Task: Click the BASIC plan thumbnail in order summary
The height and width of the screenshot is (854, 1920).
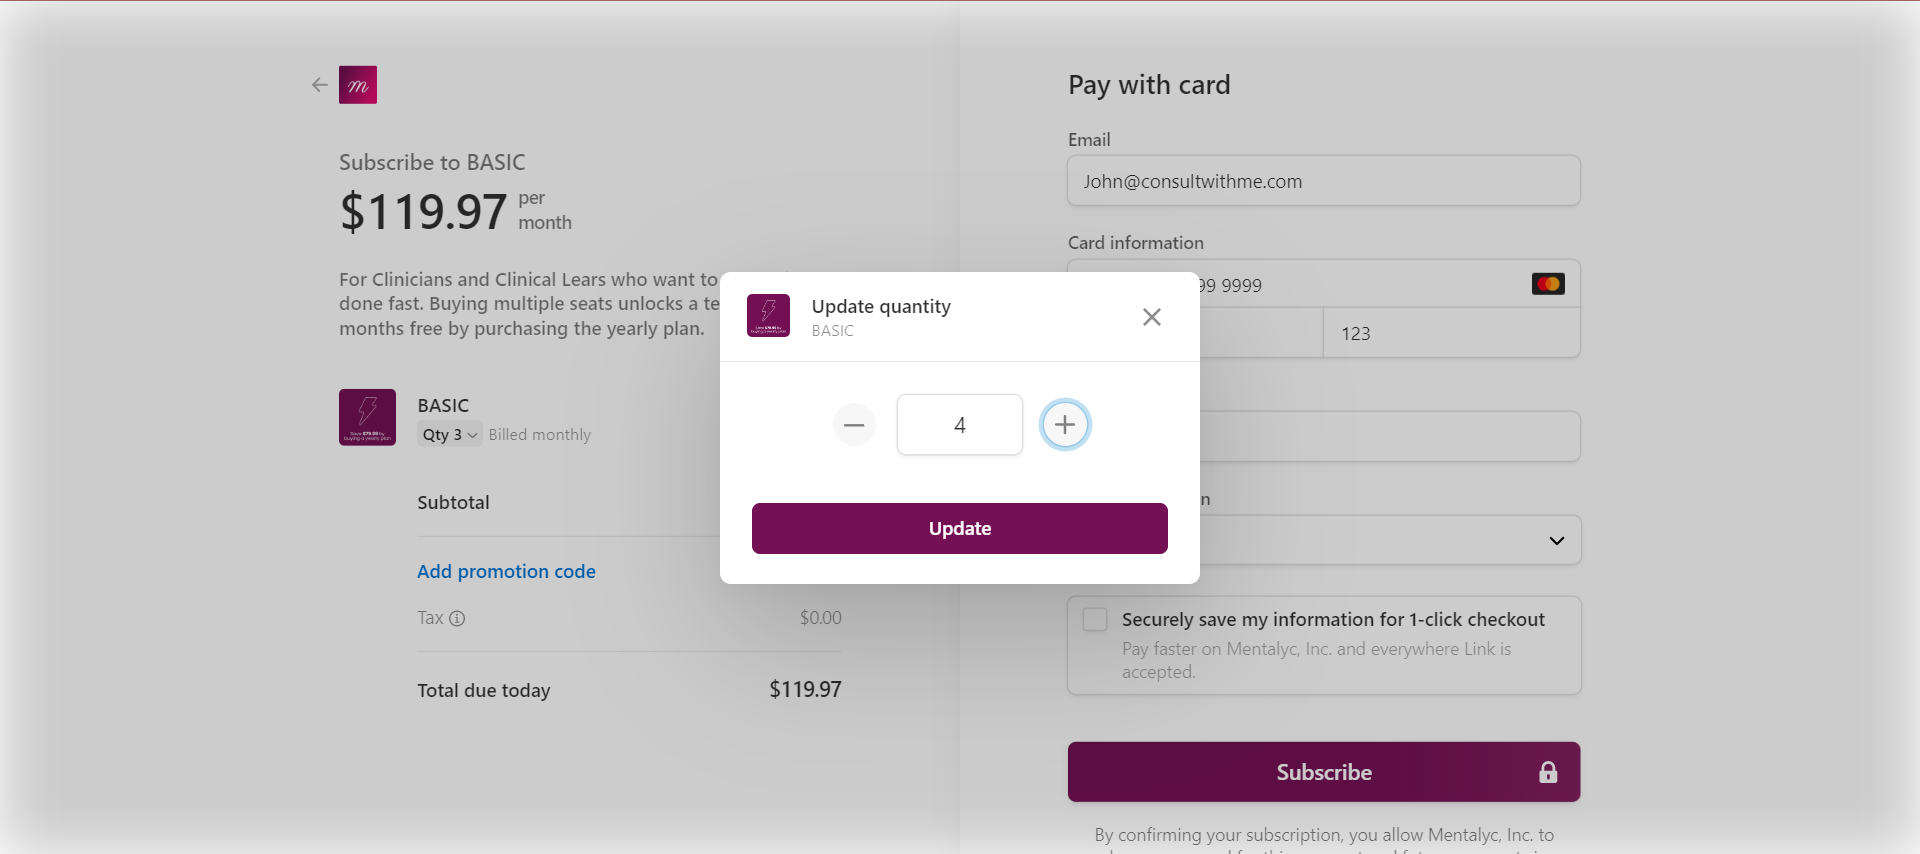Action: click(367, 417)
